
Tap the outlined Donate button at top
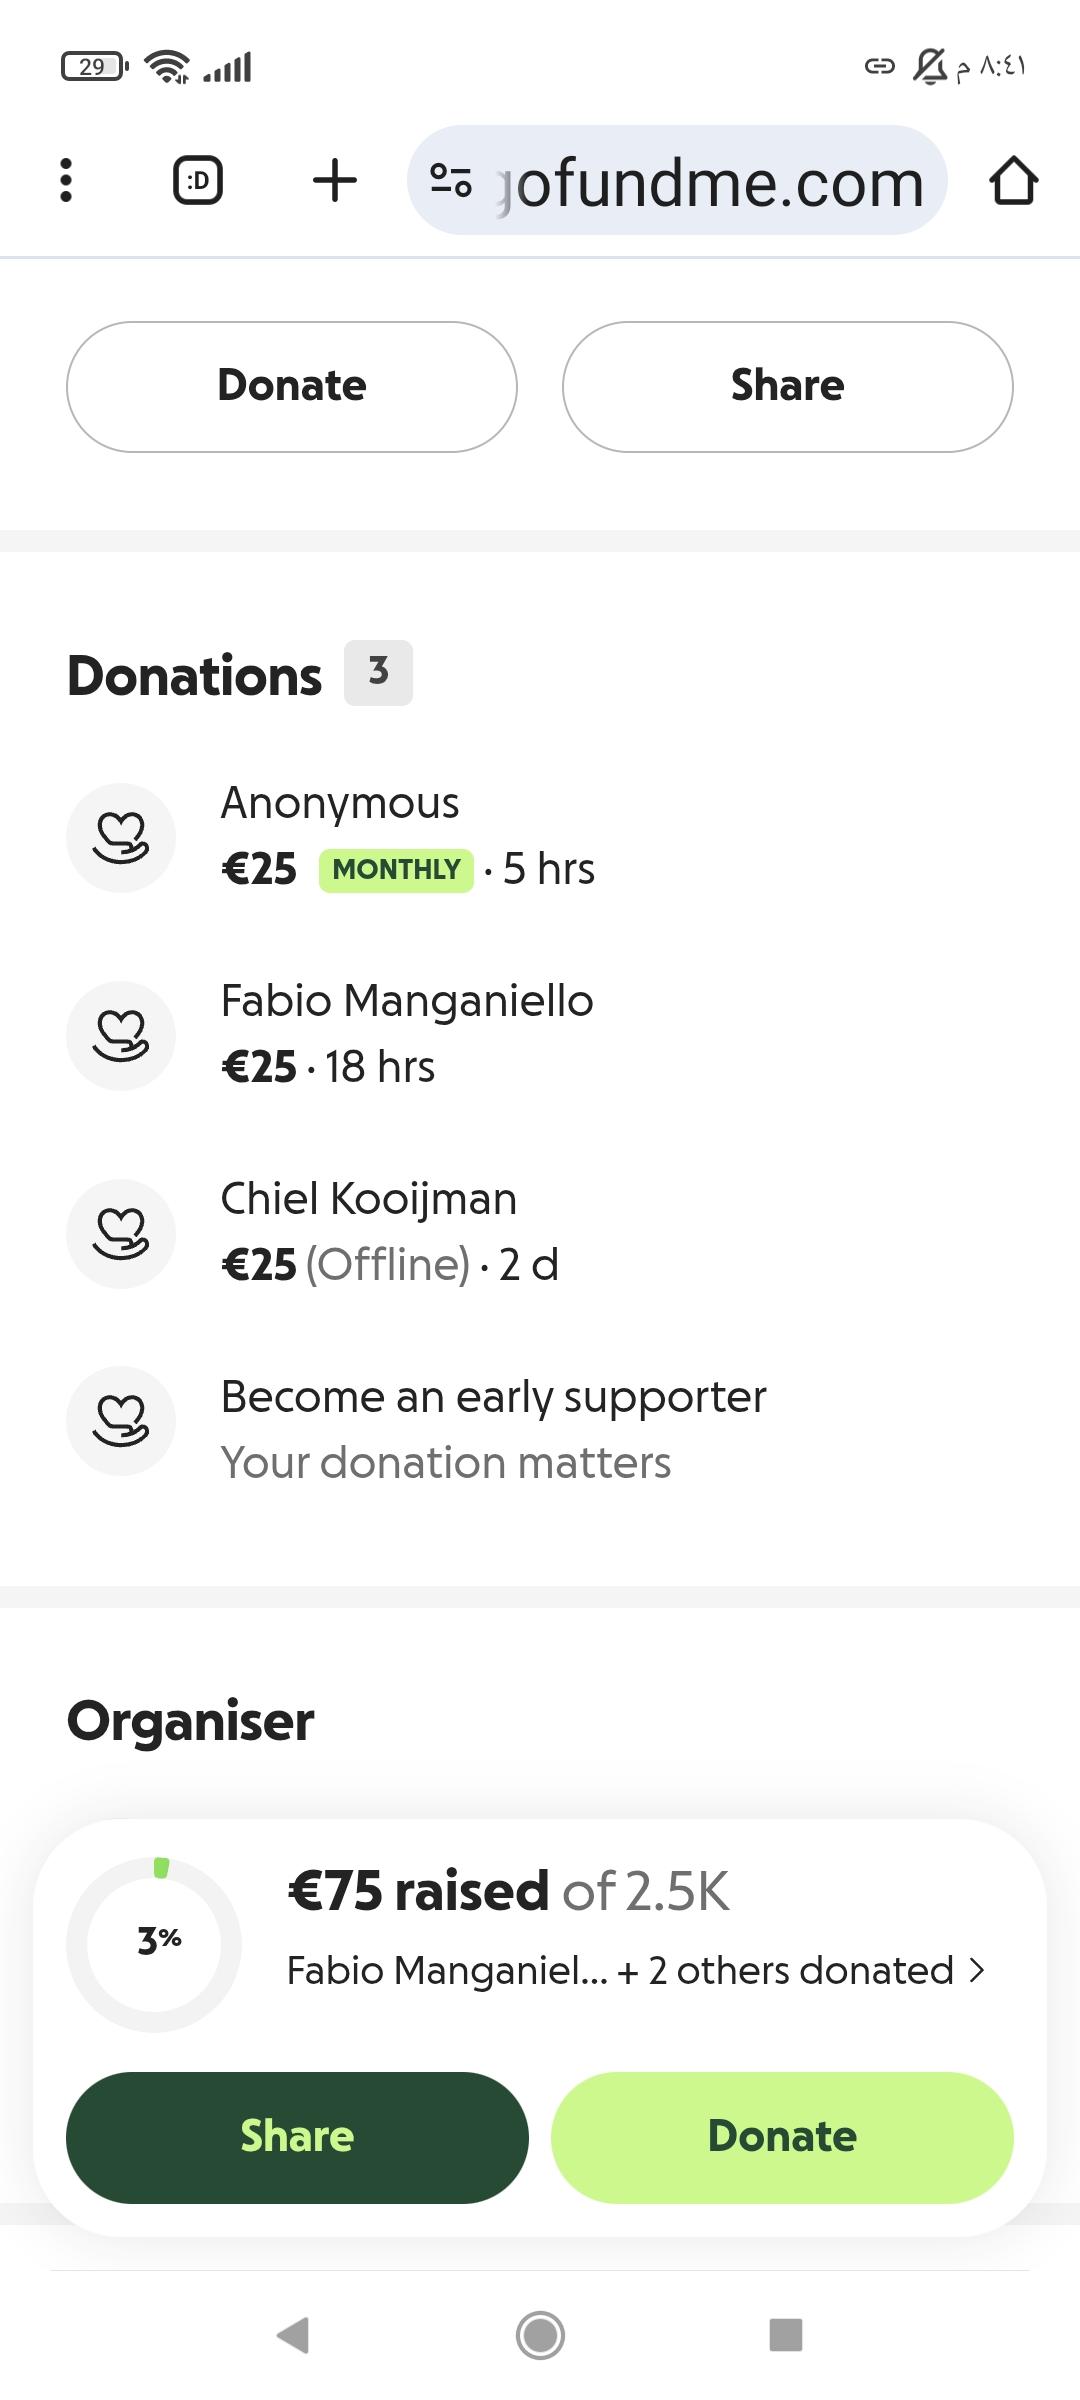pyautogui.click(x=292, y=386)
